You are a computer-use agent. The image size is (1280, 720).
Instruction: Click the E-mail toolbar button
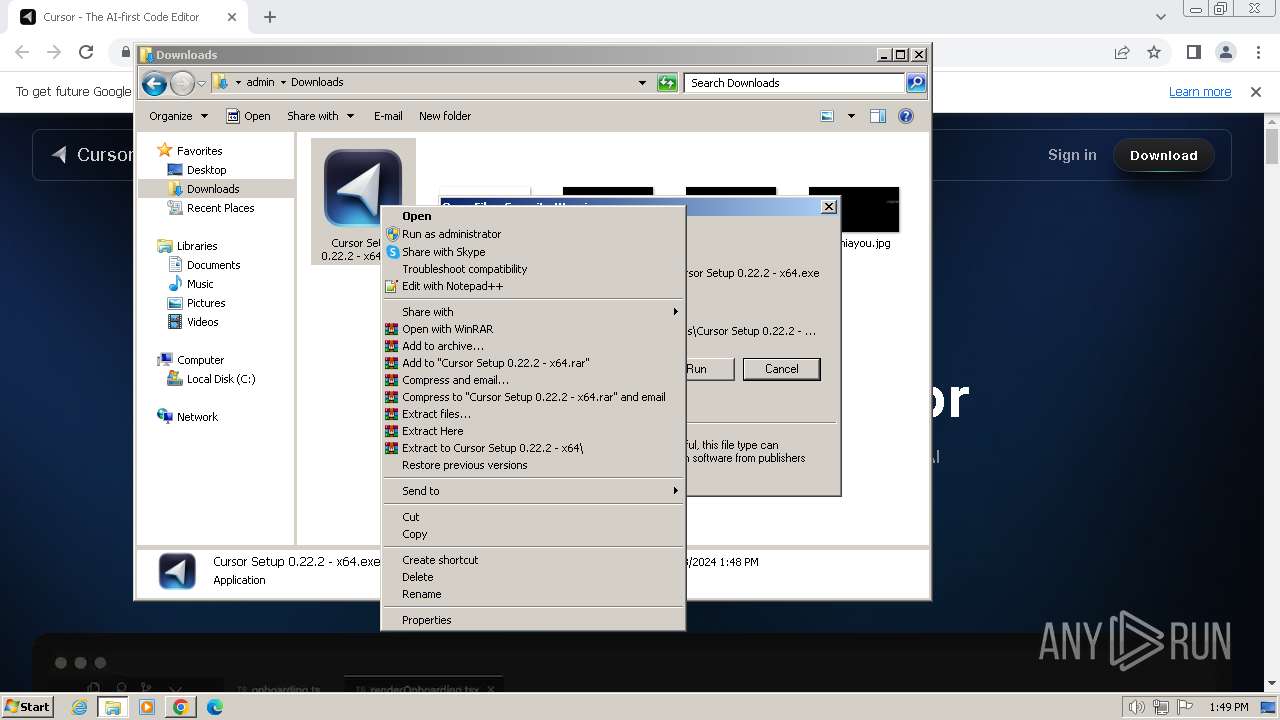click(x=388, y=116)
